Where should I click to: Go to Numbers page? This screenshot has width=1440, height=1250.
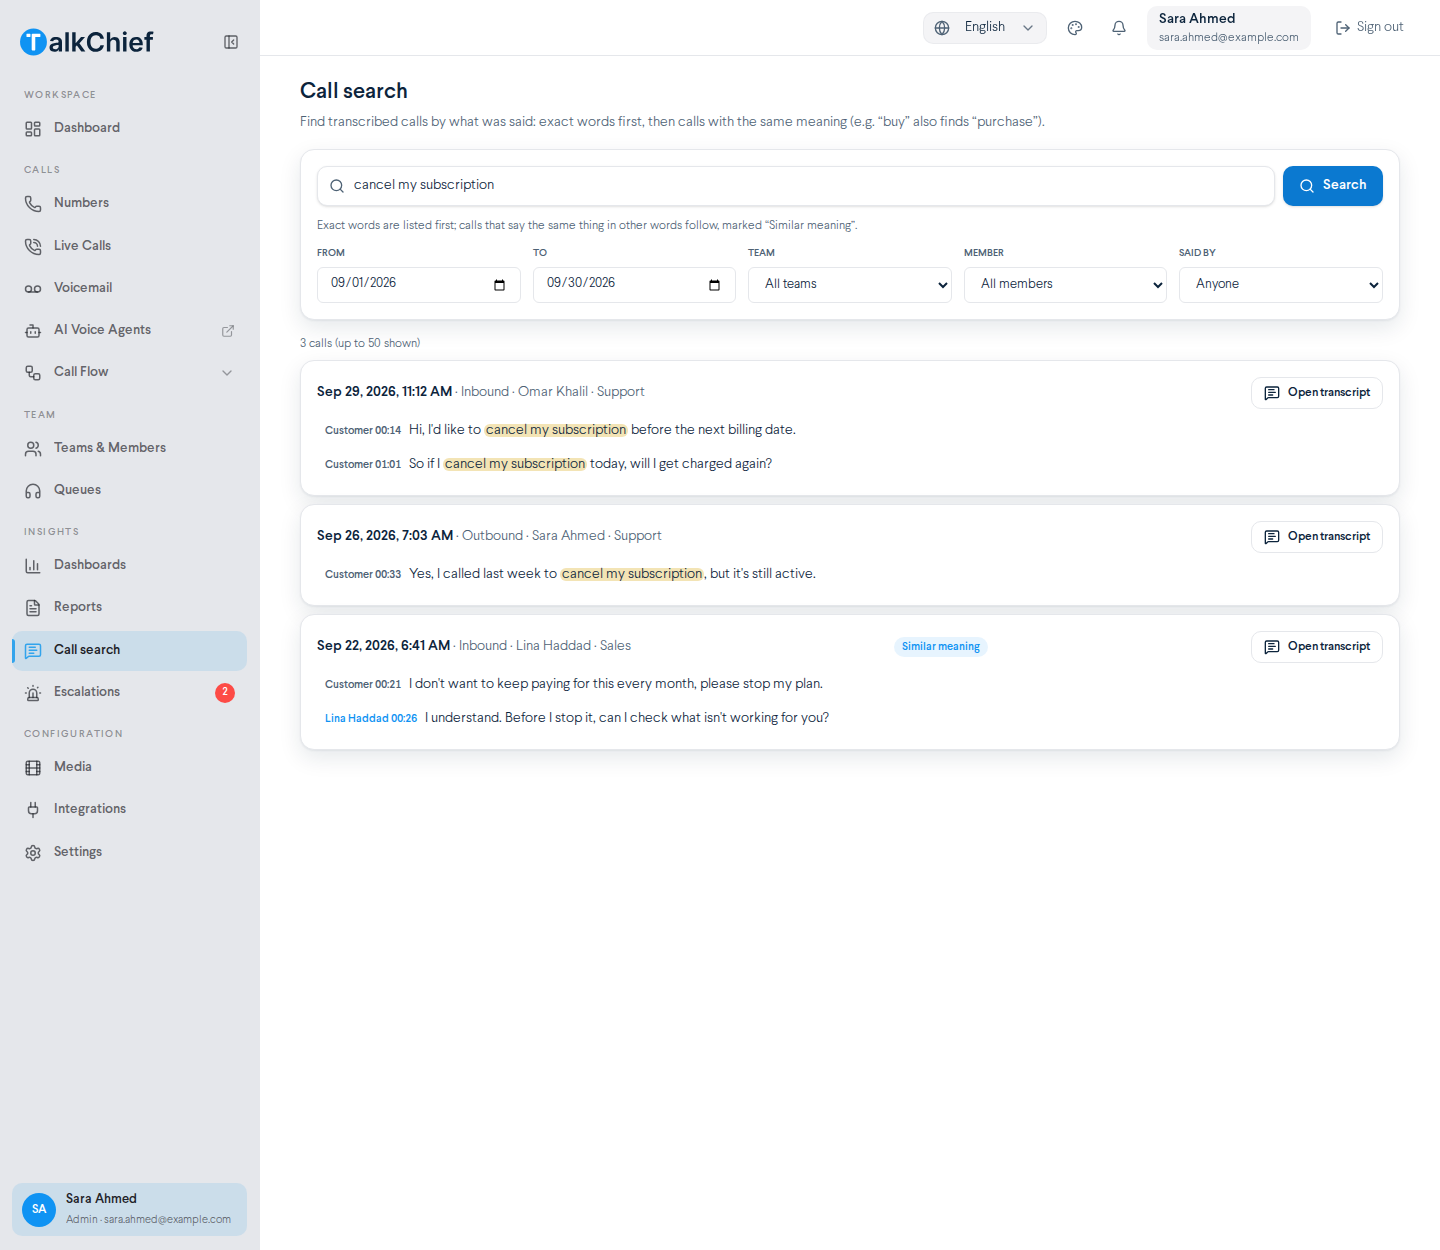tap(129, 203)
